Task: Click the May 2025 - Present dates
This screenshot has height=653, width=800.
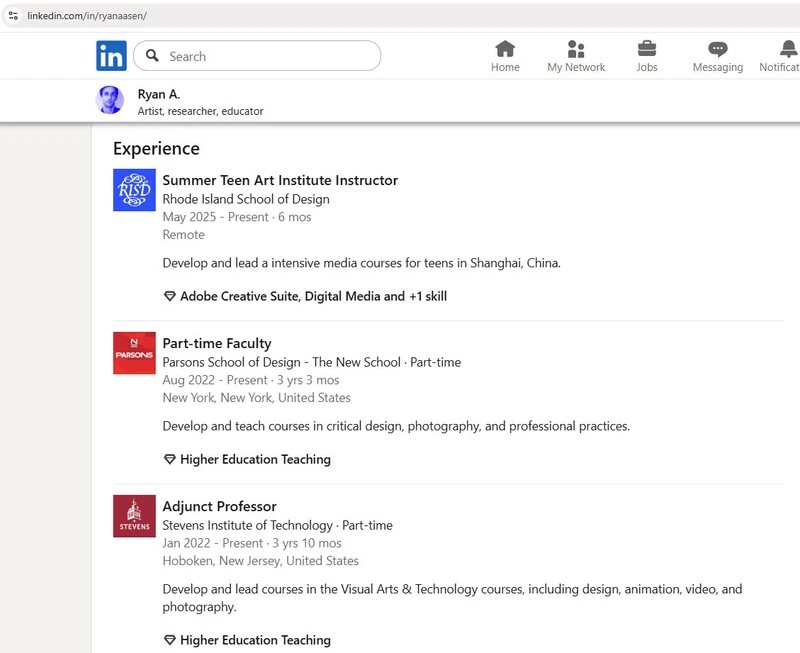Action: [237, 217]
